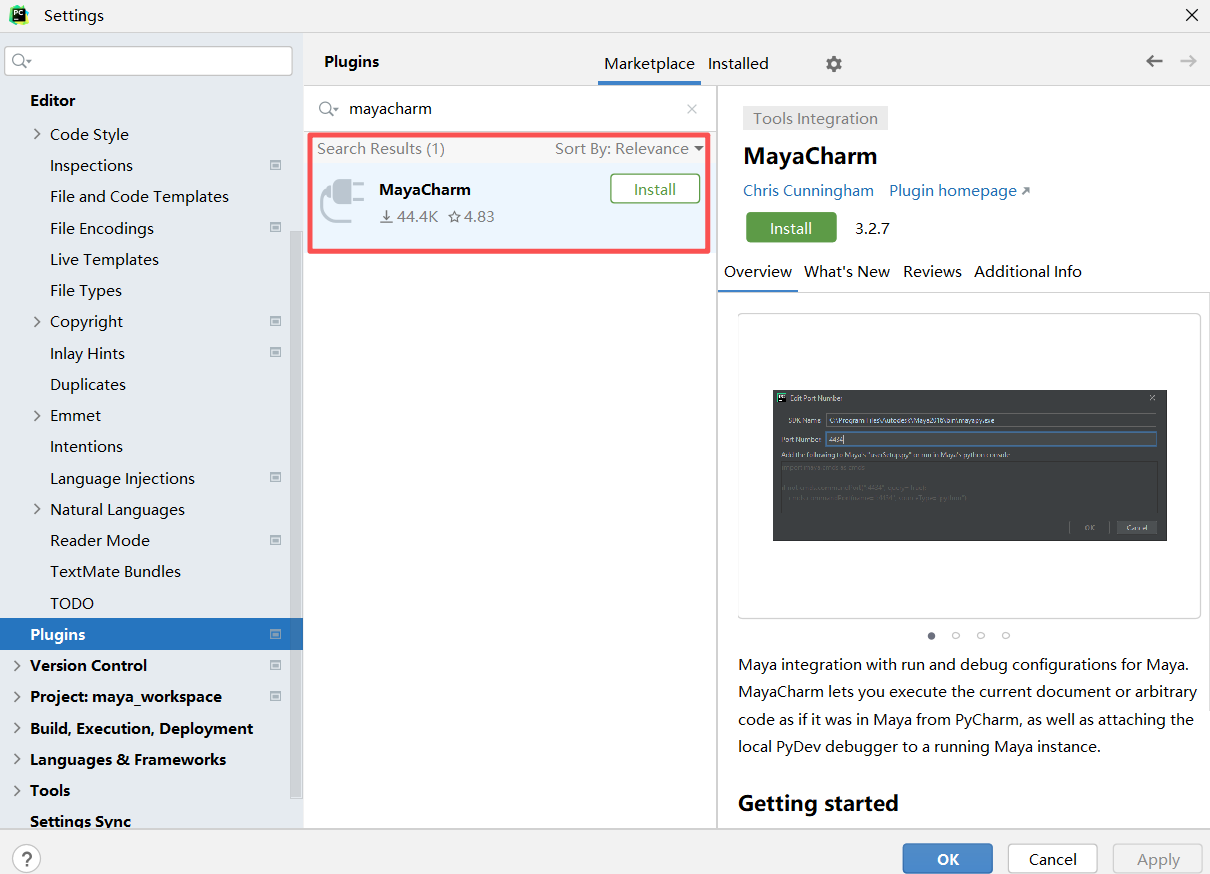Open the Additional Info tab
Image resolution: width=1210 pixels, height=874 pixels.
[x=1028, y=271]
